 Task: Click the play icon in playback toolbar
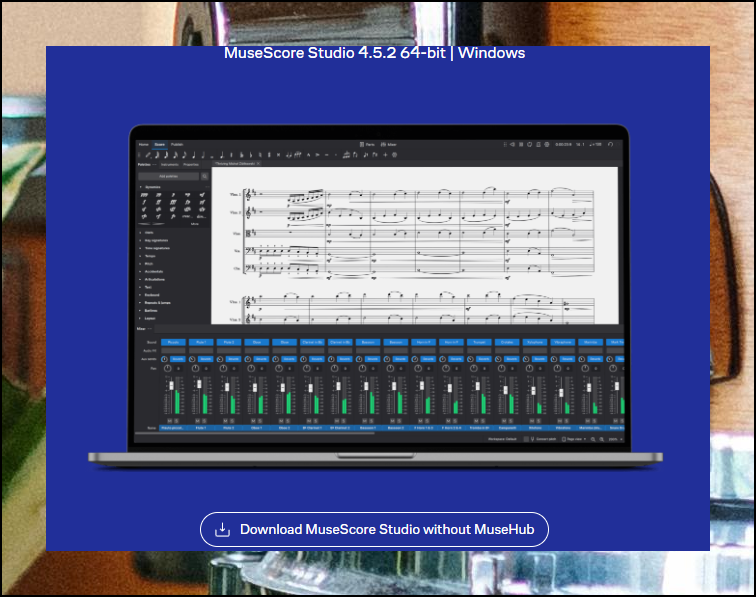point(521,144)
